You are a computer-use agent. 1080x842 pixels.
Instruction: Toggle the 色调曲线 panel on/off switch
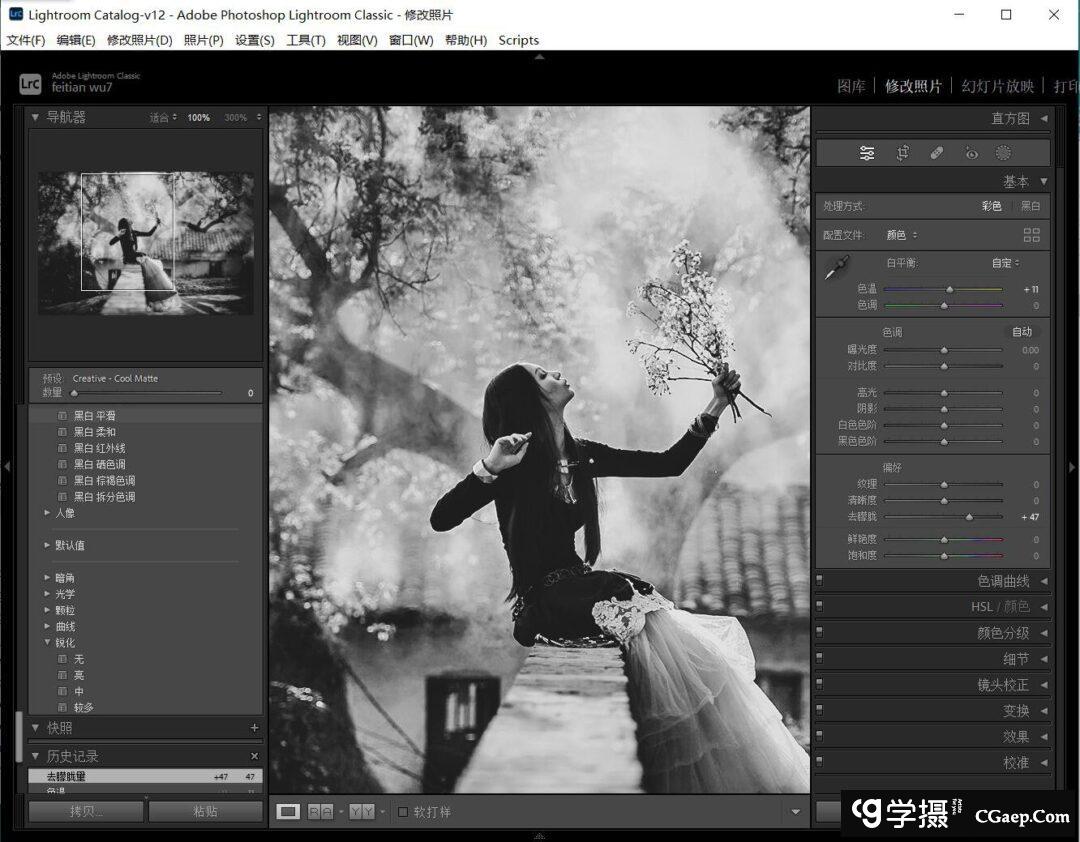point(820,581)
